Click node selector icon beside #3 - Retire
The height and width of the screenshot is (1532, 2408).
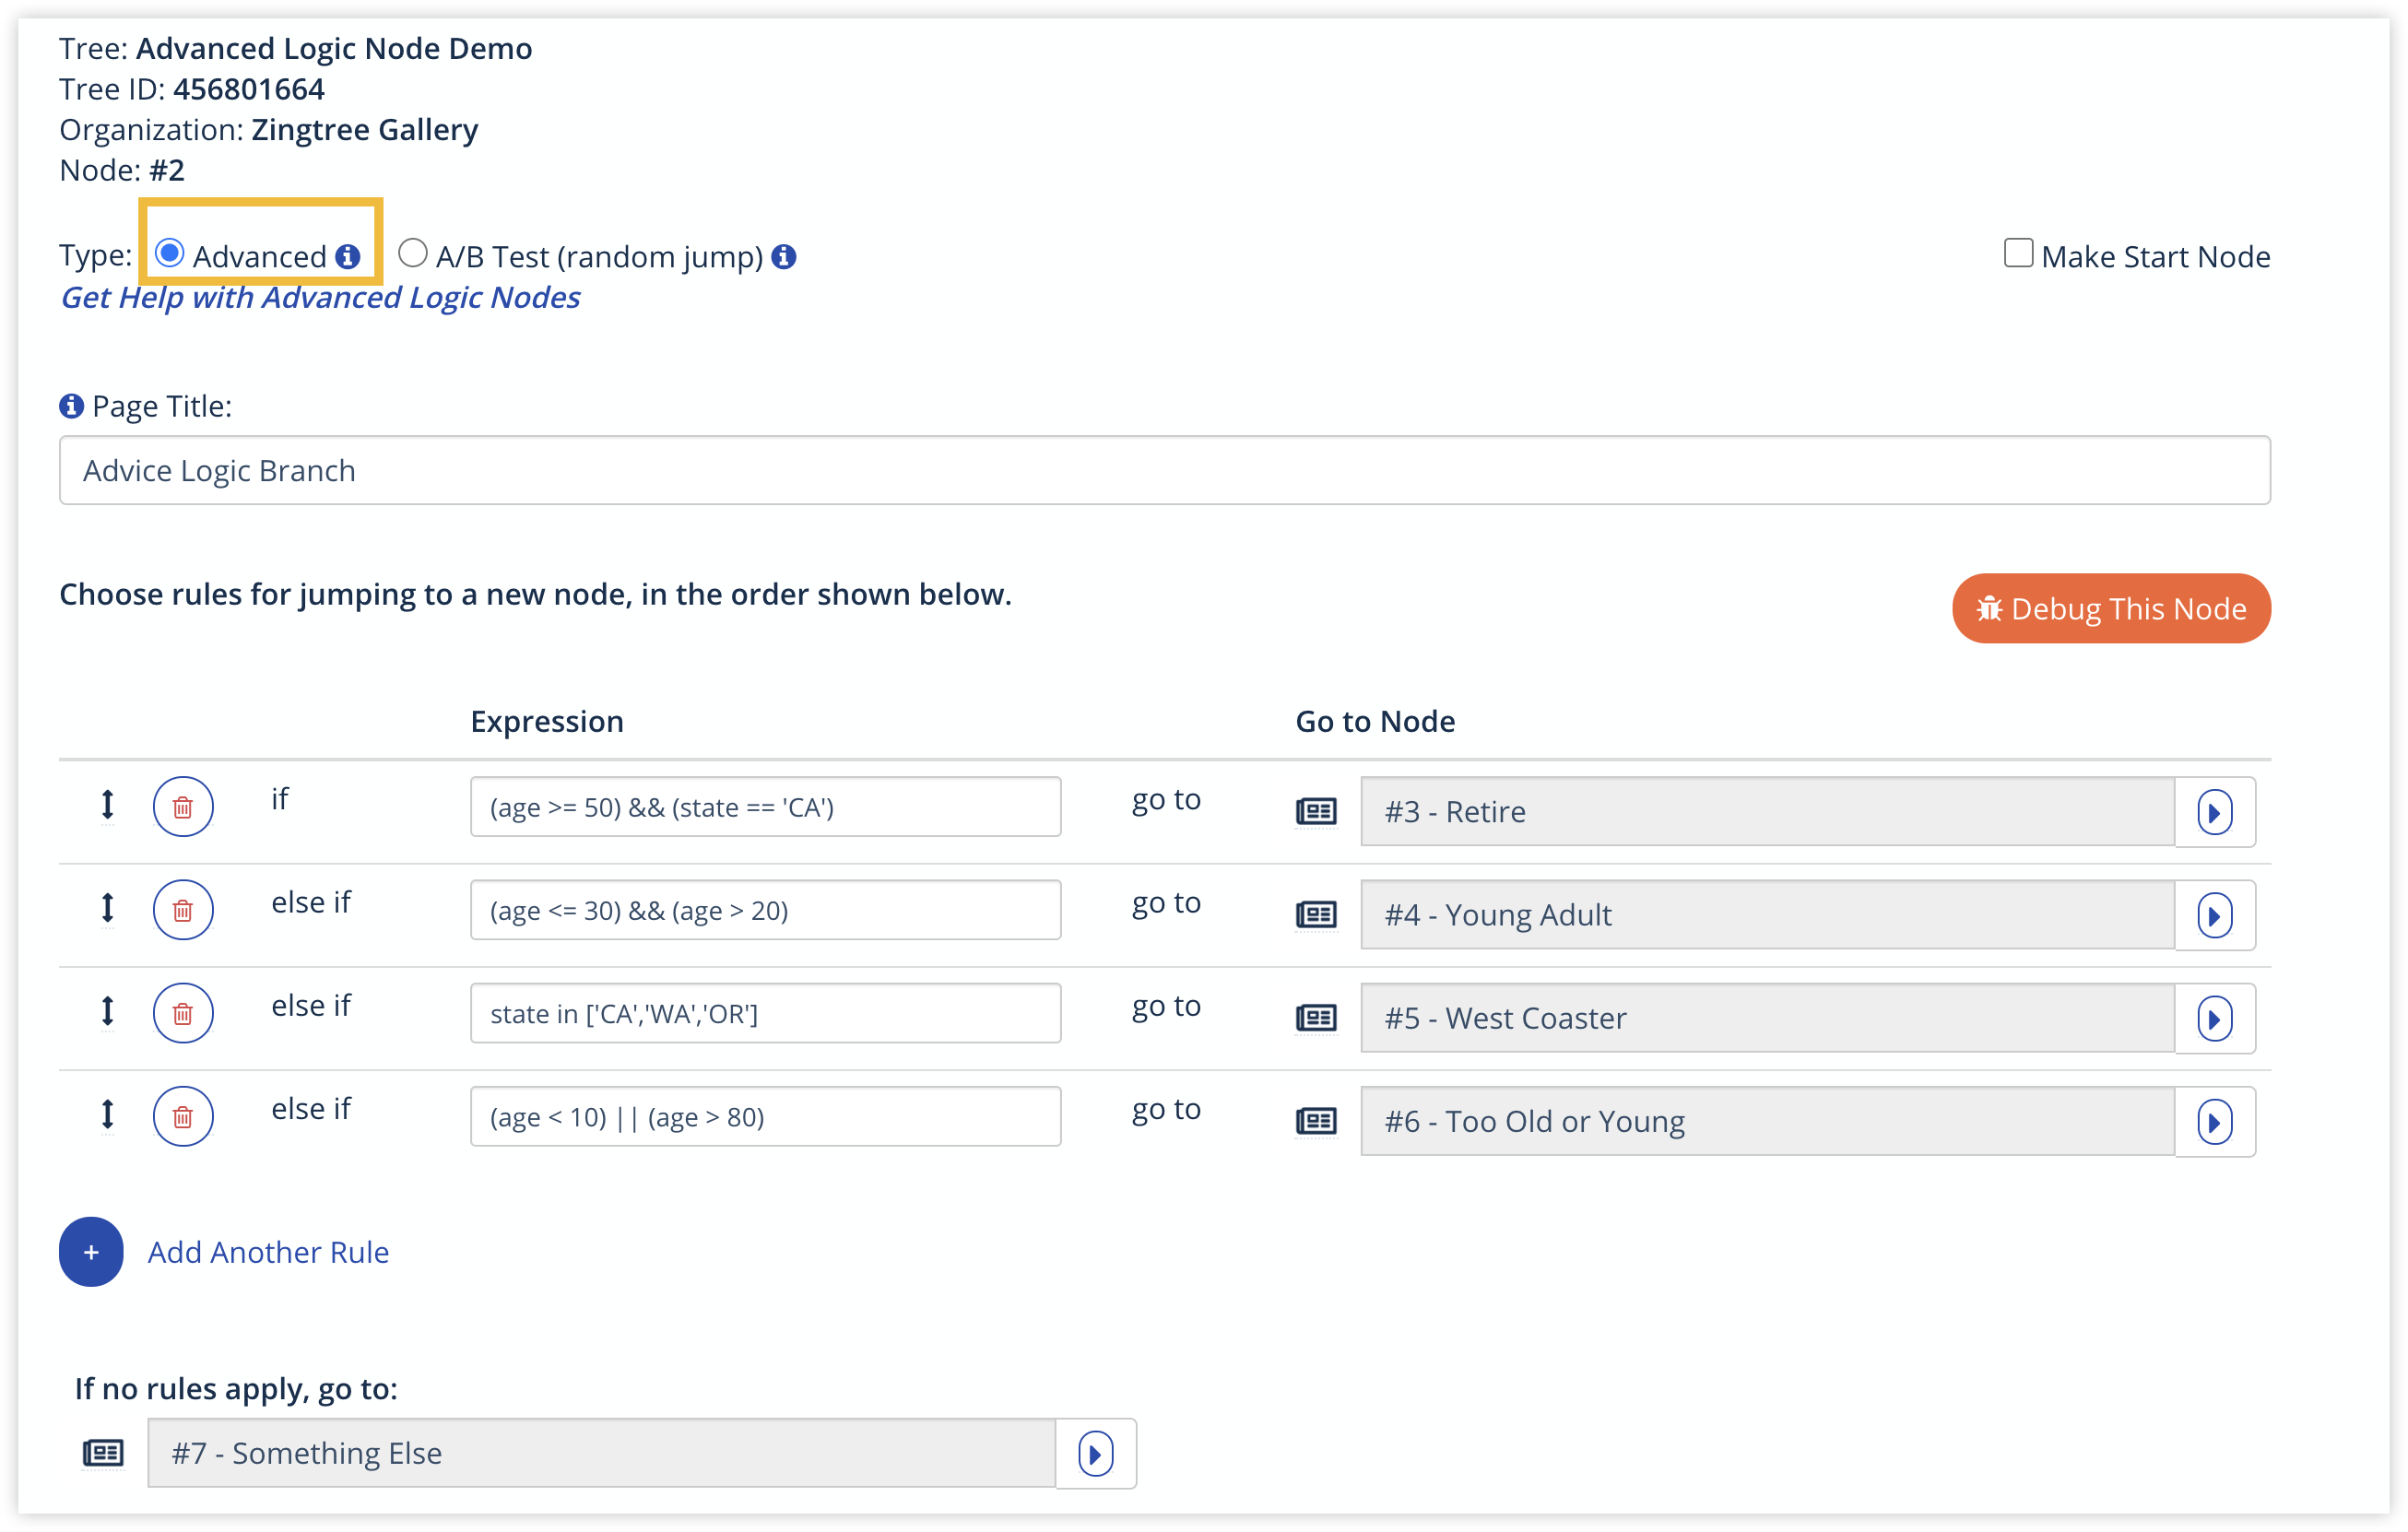tap(1316, 811)
